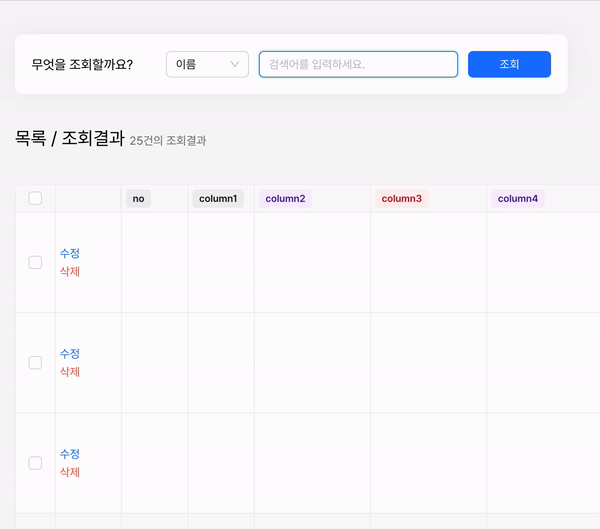Viewport: 600px width, 529px height.
Task: Focus the 검색어를 입력하세요 search field
Action: (x=358, y=64)
